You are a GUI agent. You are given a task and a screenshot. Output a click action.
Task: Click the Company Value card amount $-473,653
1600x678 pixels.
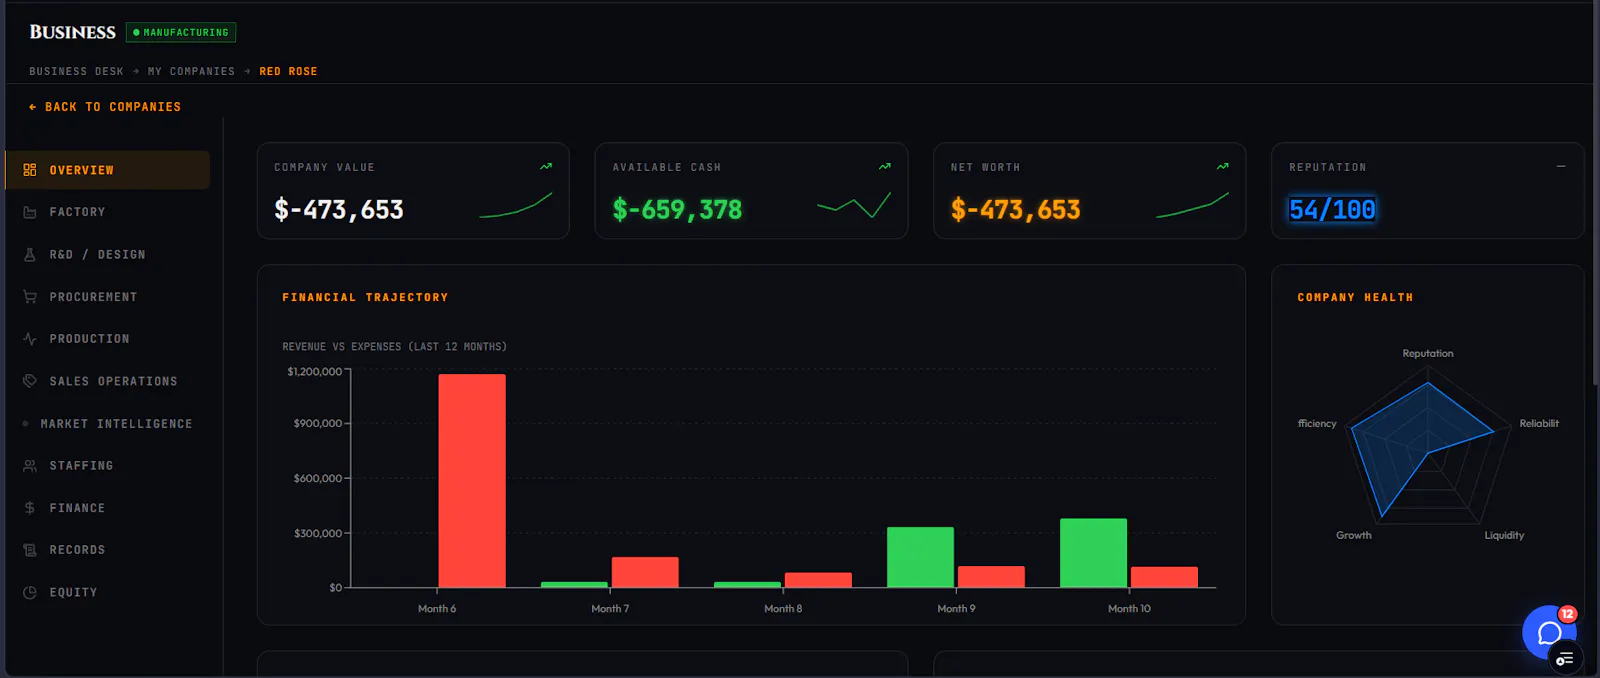339,210
